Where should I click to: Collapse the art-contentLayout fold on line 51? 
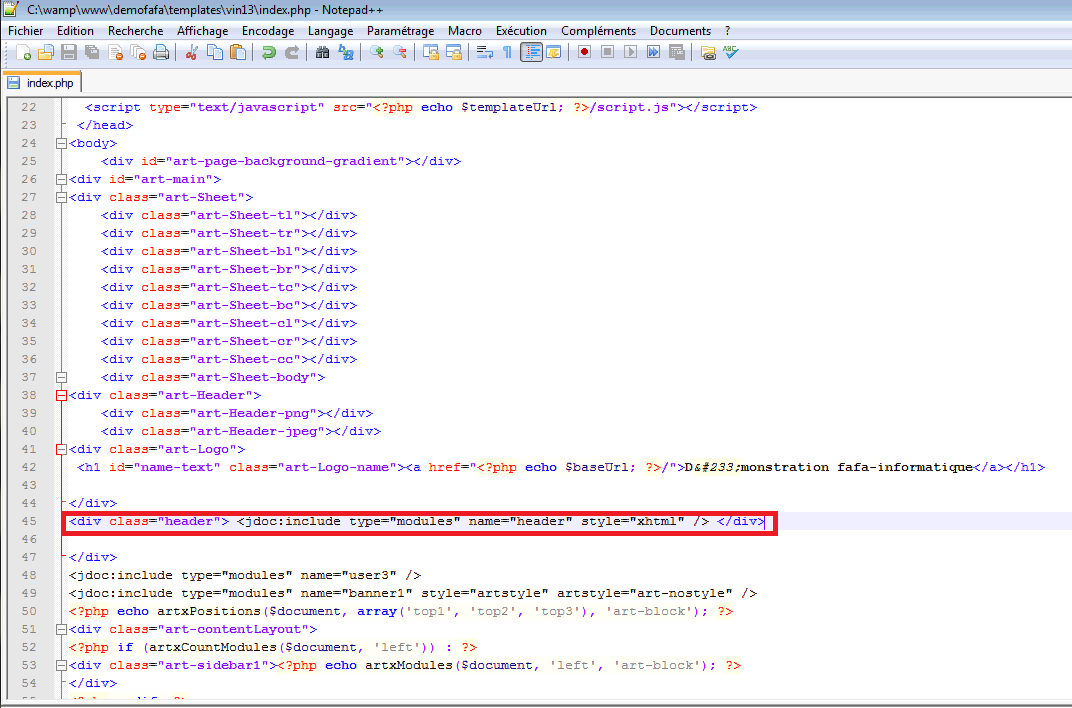pyautogui.click(x=62, y=629)
